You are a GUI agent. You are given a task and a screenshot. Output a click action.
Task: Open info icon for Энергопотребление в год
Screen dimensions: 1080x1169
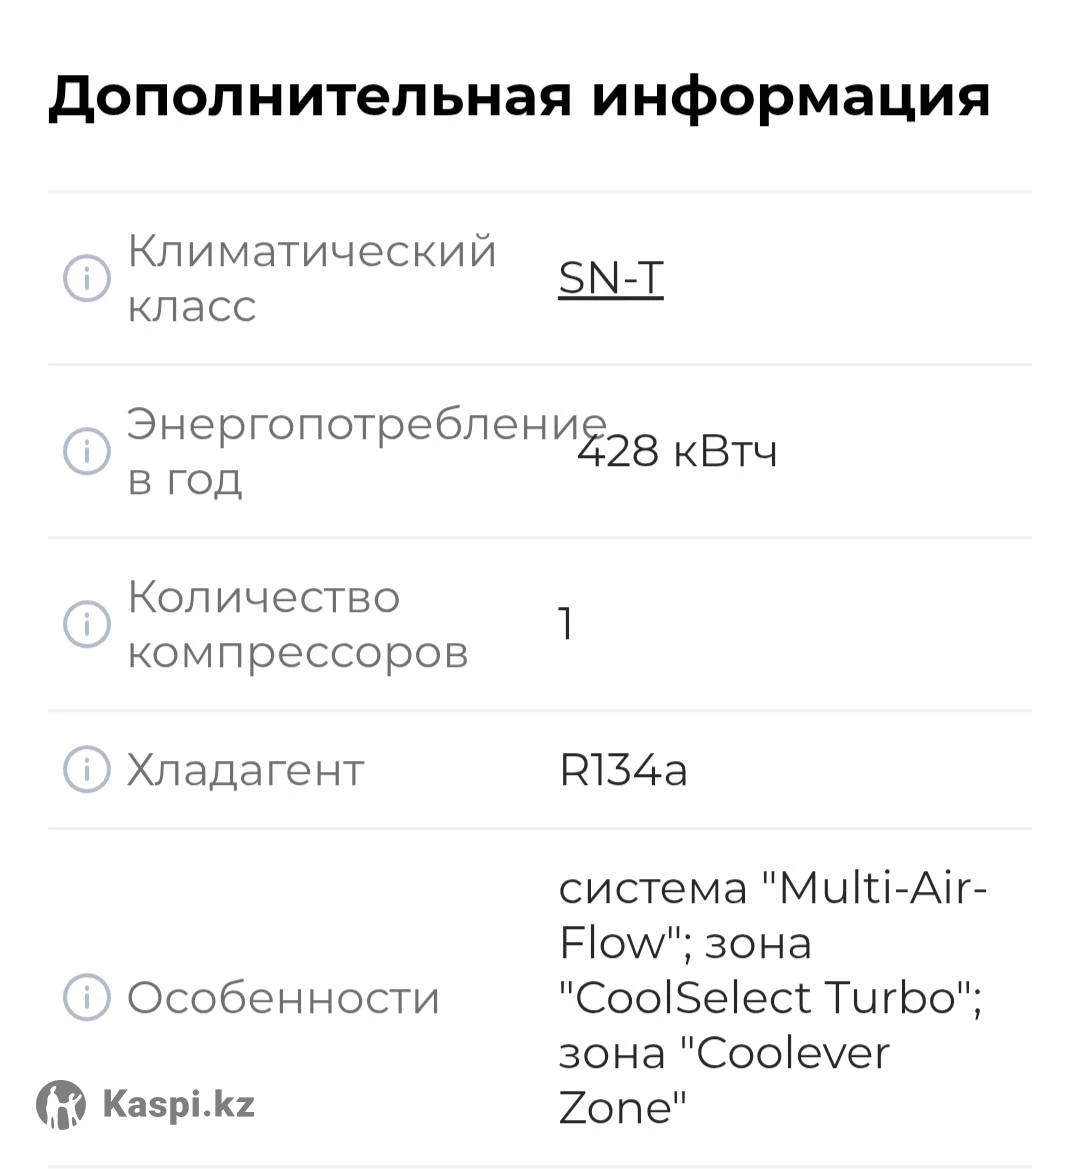pyautogui.click(x=87, y=451)
